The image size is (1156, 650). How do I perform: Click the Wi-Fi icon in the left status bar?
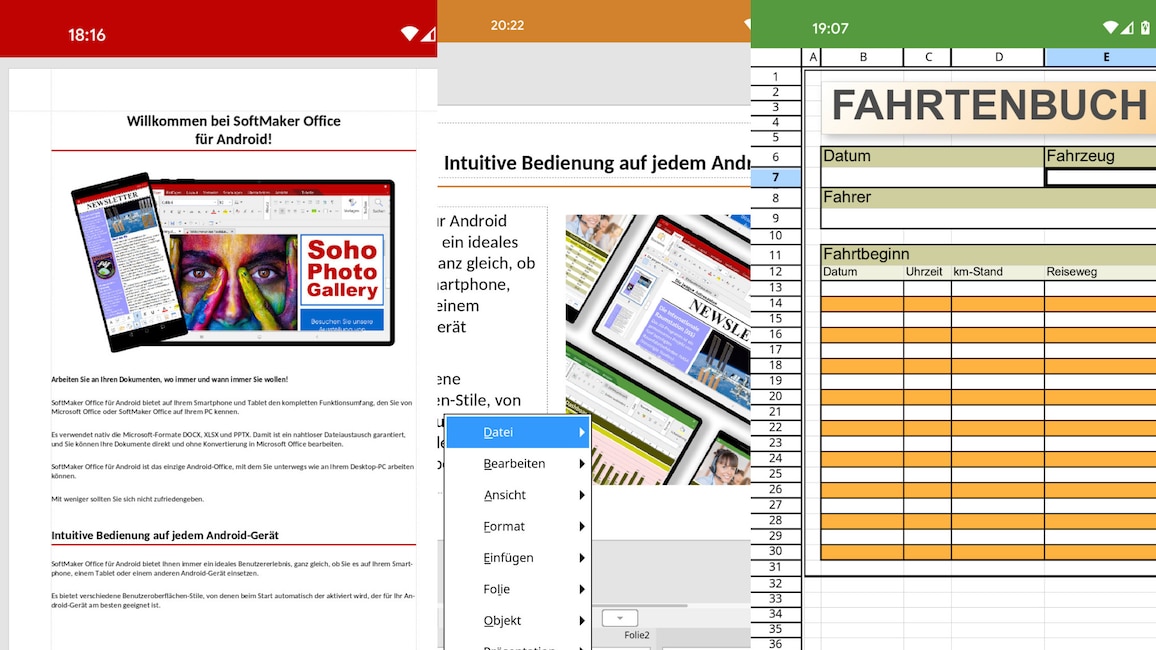(408, 32)
